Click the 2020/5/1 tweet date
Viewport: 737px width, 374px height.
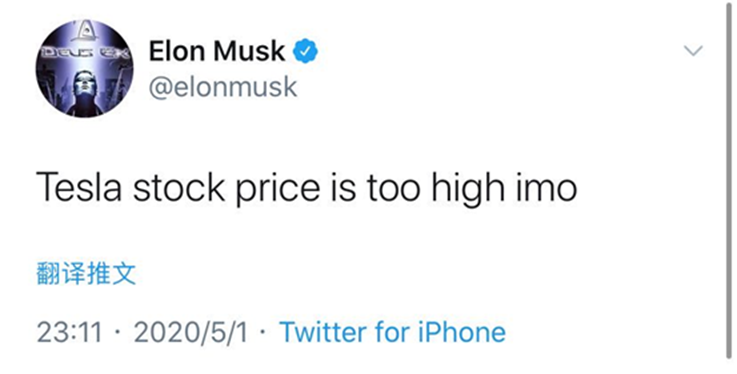click(191, 333)
